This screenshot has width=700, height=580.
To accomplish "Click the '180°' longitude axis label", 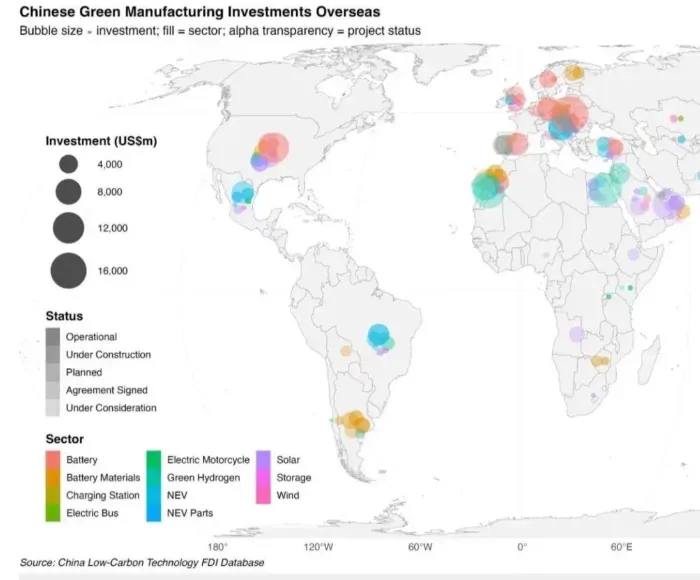I will click(x=218, y=547).
